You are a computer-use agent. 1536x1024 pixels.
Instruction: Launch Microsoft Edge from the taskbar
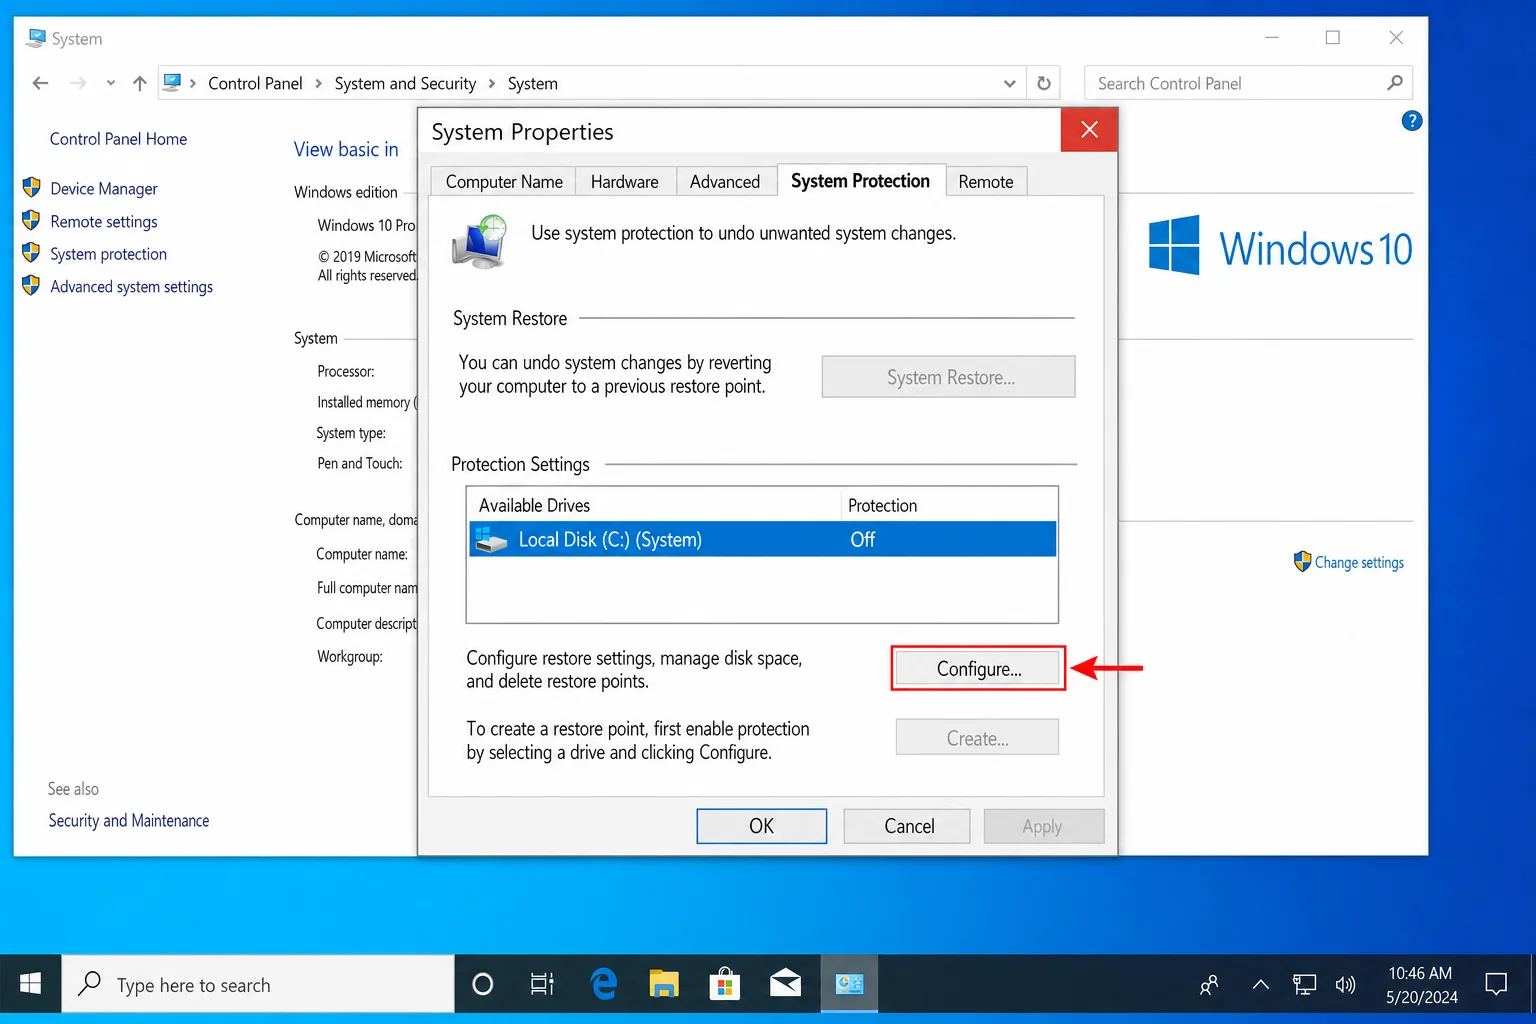(604, 984)
